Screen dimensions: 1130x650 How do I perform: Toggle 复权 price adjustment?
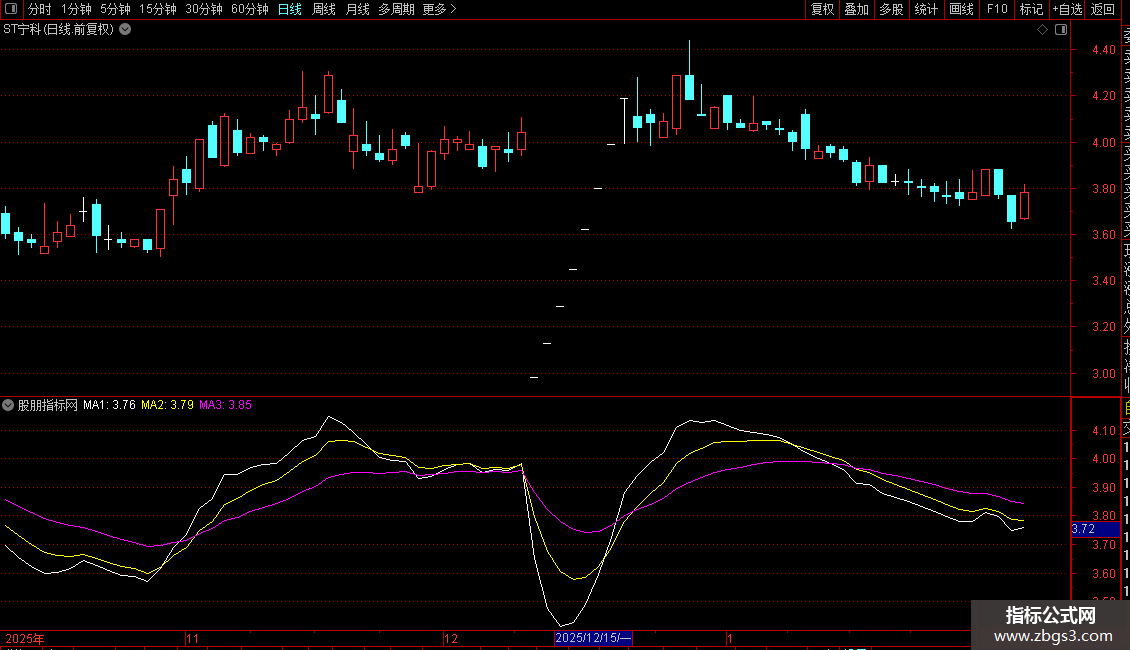tap(822, 9)
